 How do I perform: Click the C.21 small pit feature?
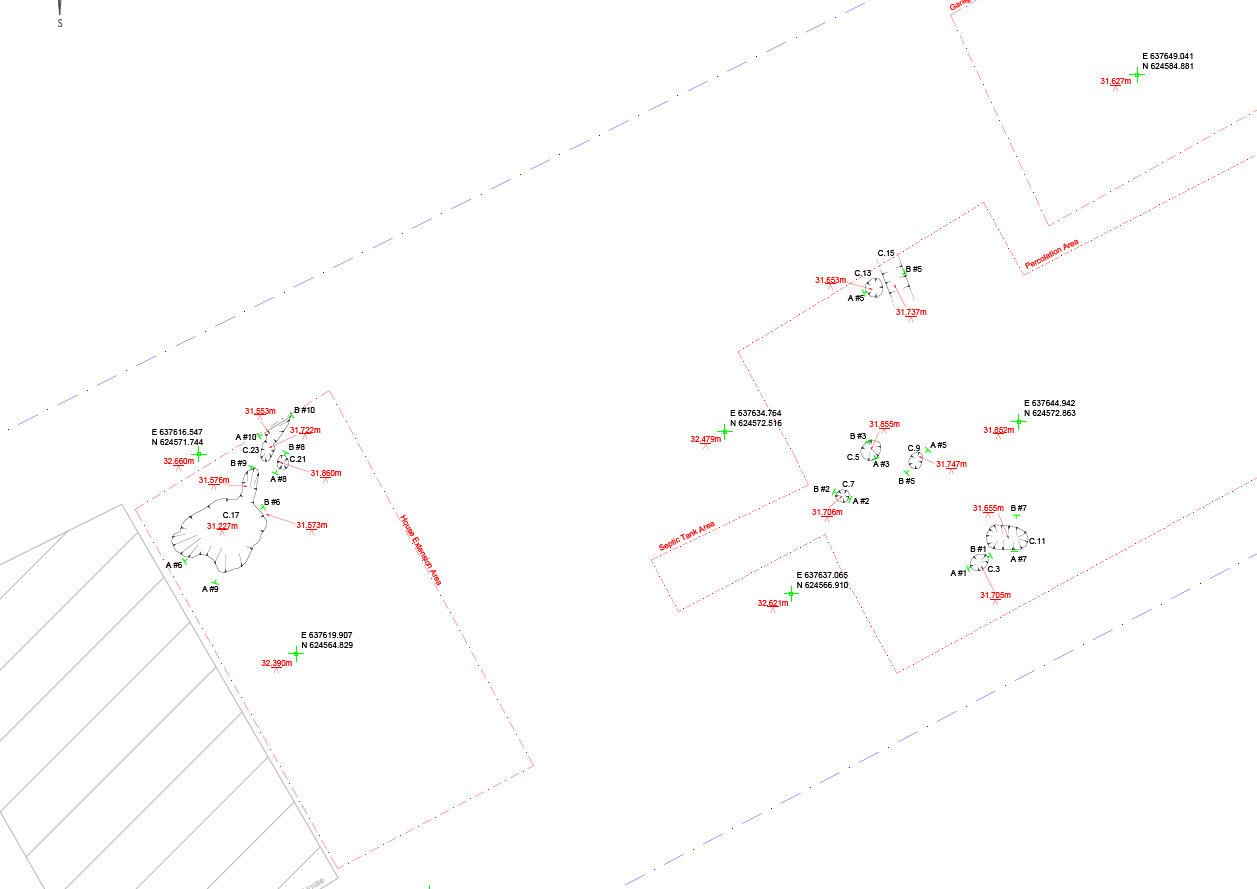[x=283, y=461]
